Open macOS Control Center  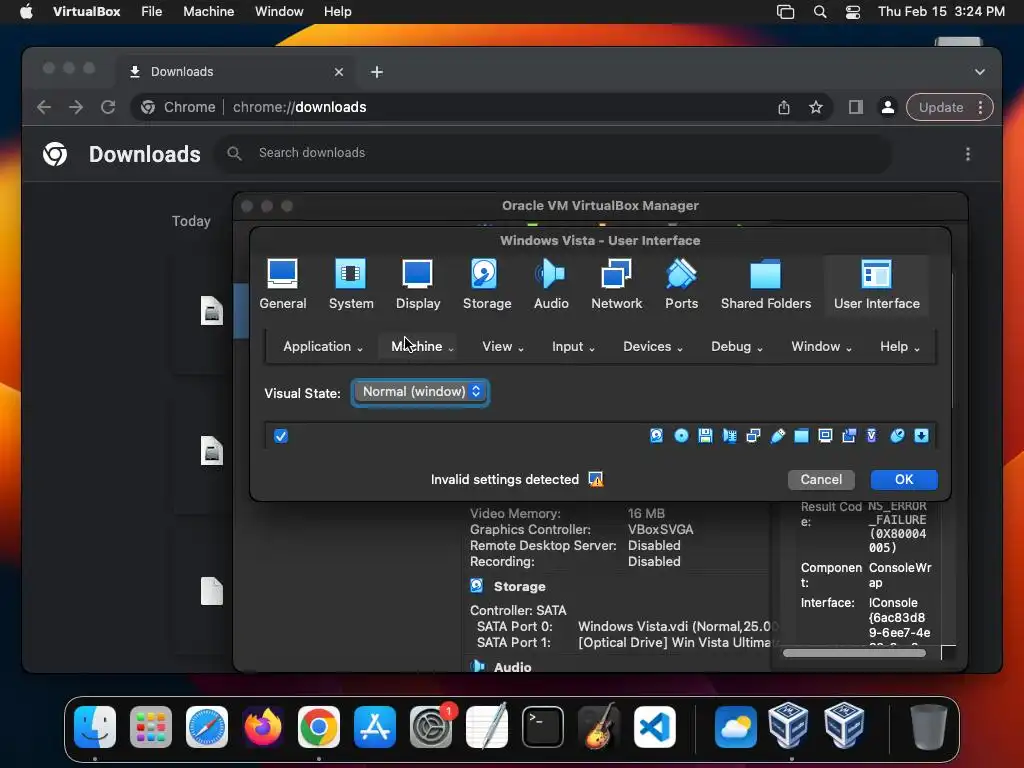click(x=852, y=12)
